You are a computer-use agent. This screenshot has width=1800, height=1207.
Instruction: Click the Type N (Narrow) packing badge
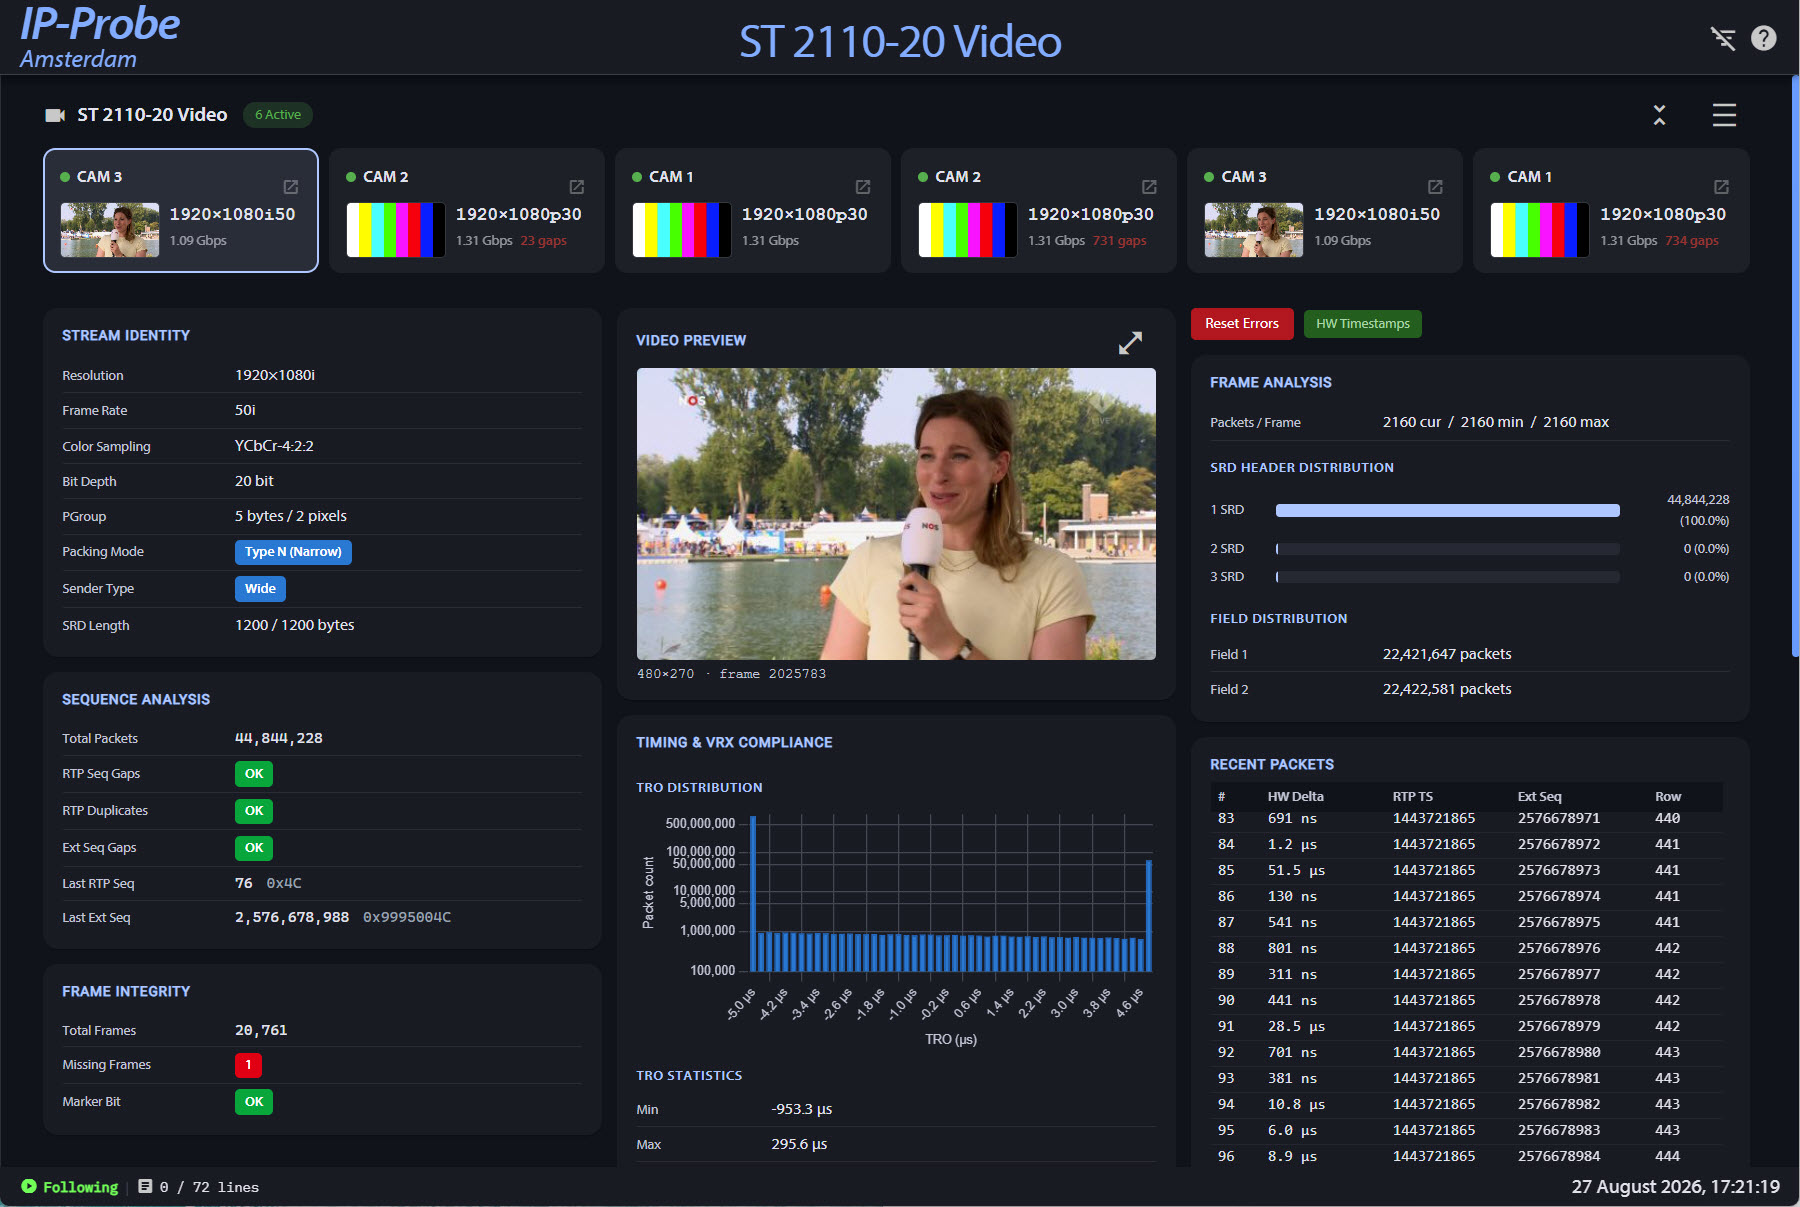click(293, 552)
